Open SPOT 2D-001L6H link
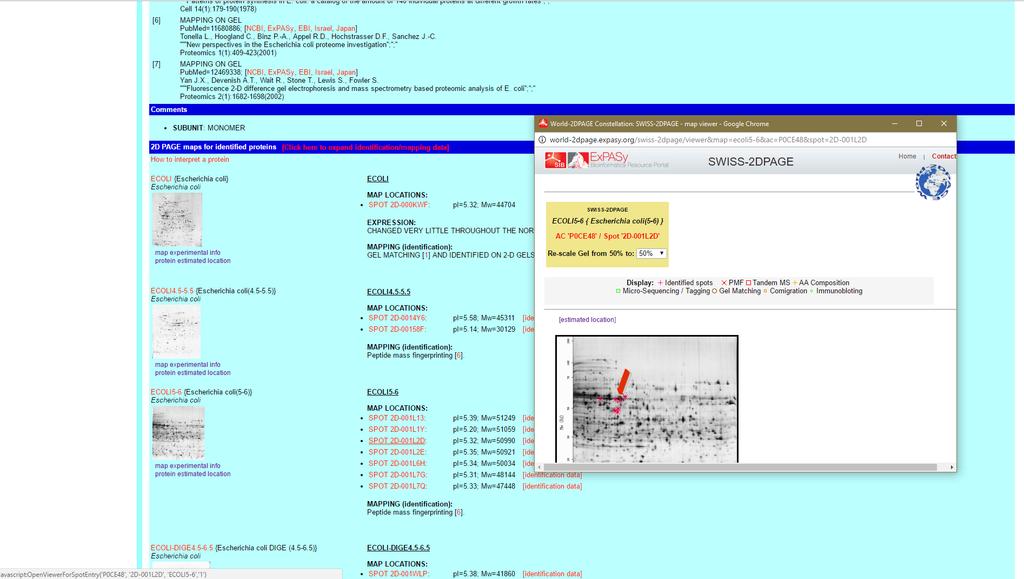1024x579 pixels. point(398,463)
